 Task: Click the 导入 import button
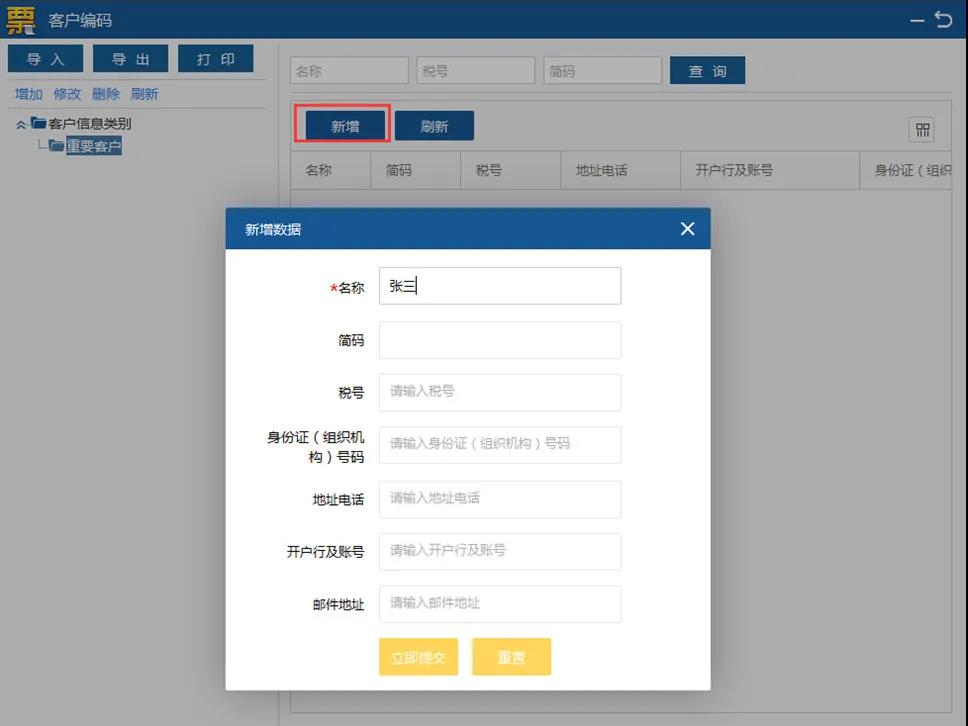45,58
